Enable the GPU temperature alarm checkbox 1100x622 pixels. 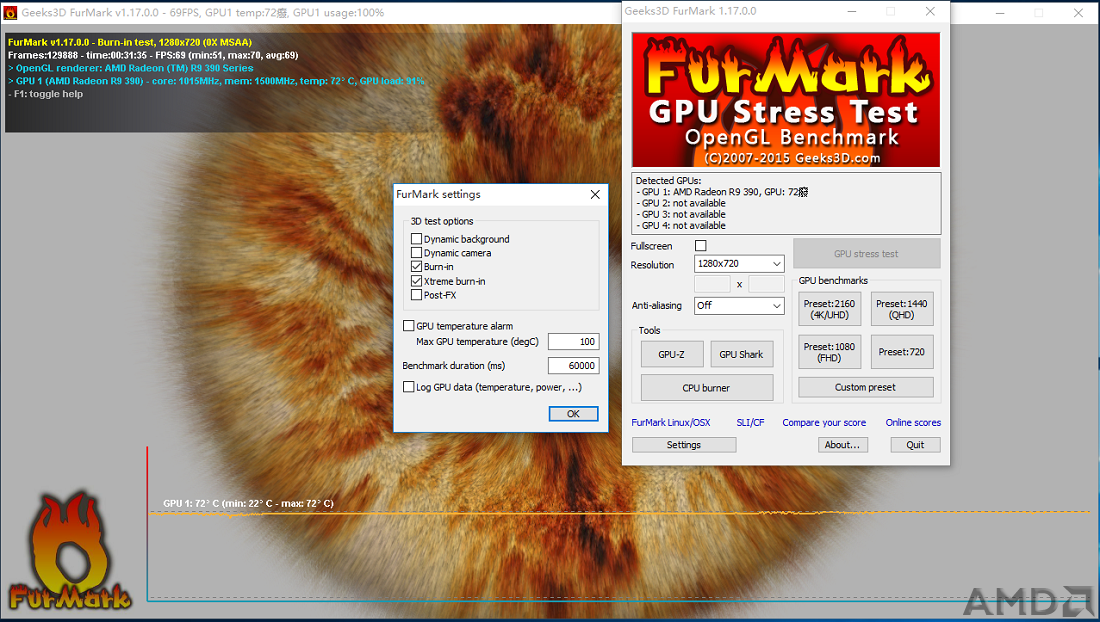408,326
